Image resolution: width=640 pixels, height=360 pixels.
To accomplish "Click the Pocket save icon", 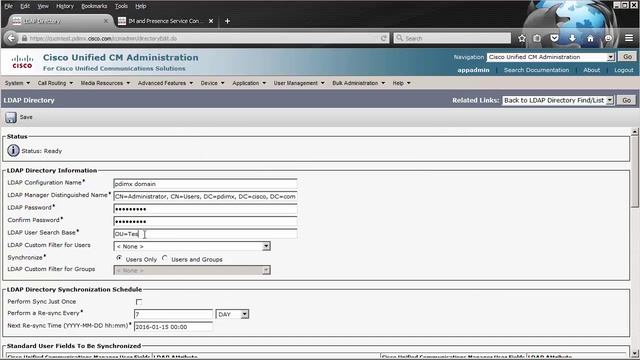I will pyautogui.click(x=554, y=38).
